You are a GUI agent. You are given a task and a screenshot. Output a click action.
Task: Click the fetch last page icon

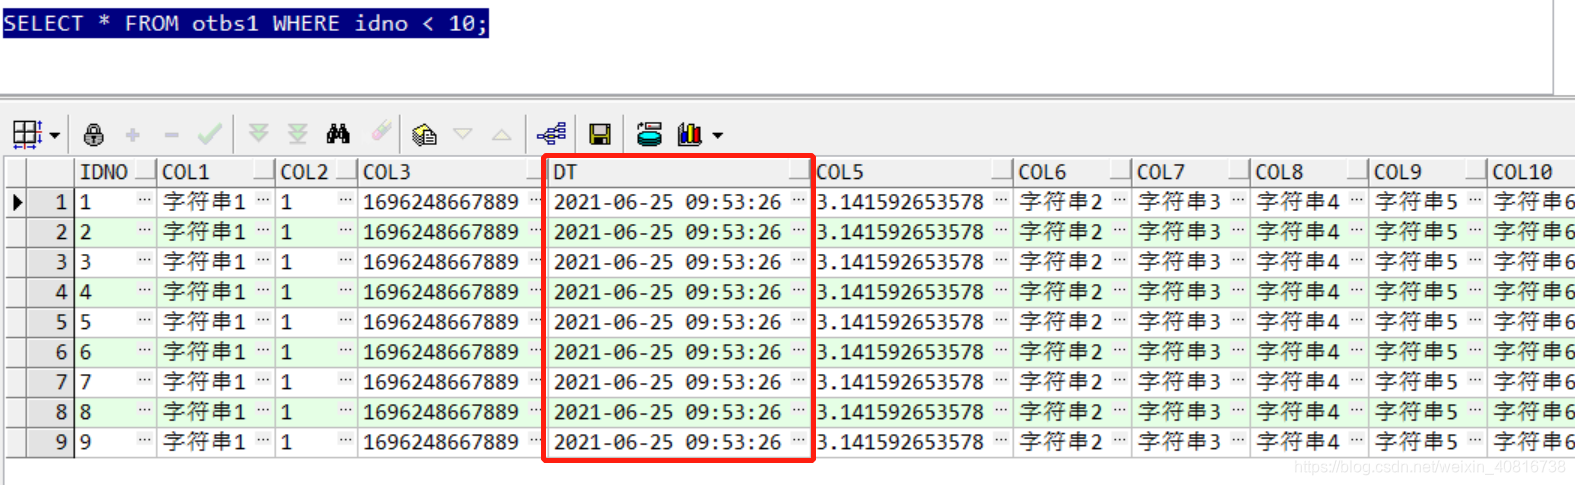click(298, 134)
